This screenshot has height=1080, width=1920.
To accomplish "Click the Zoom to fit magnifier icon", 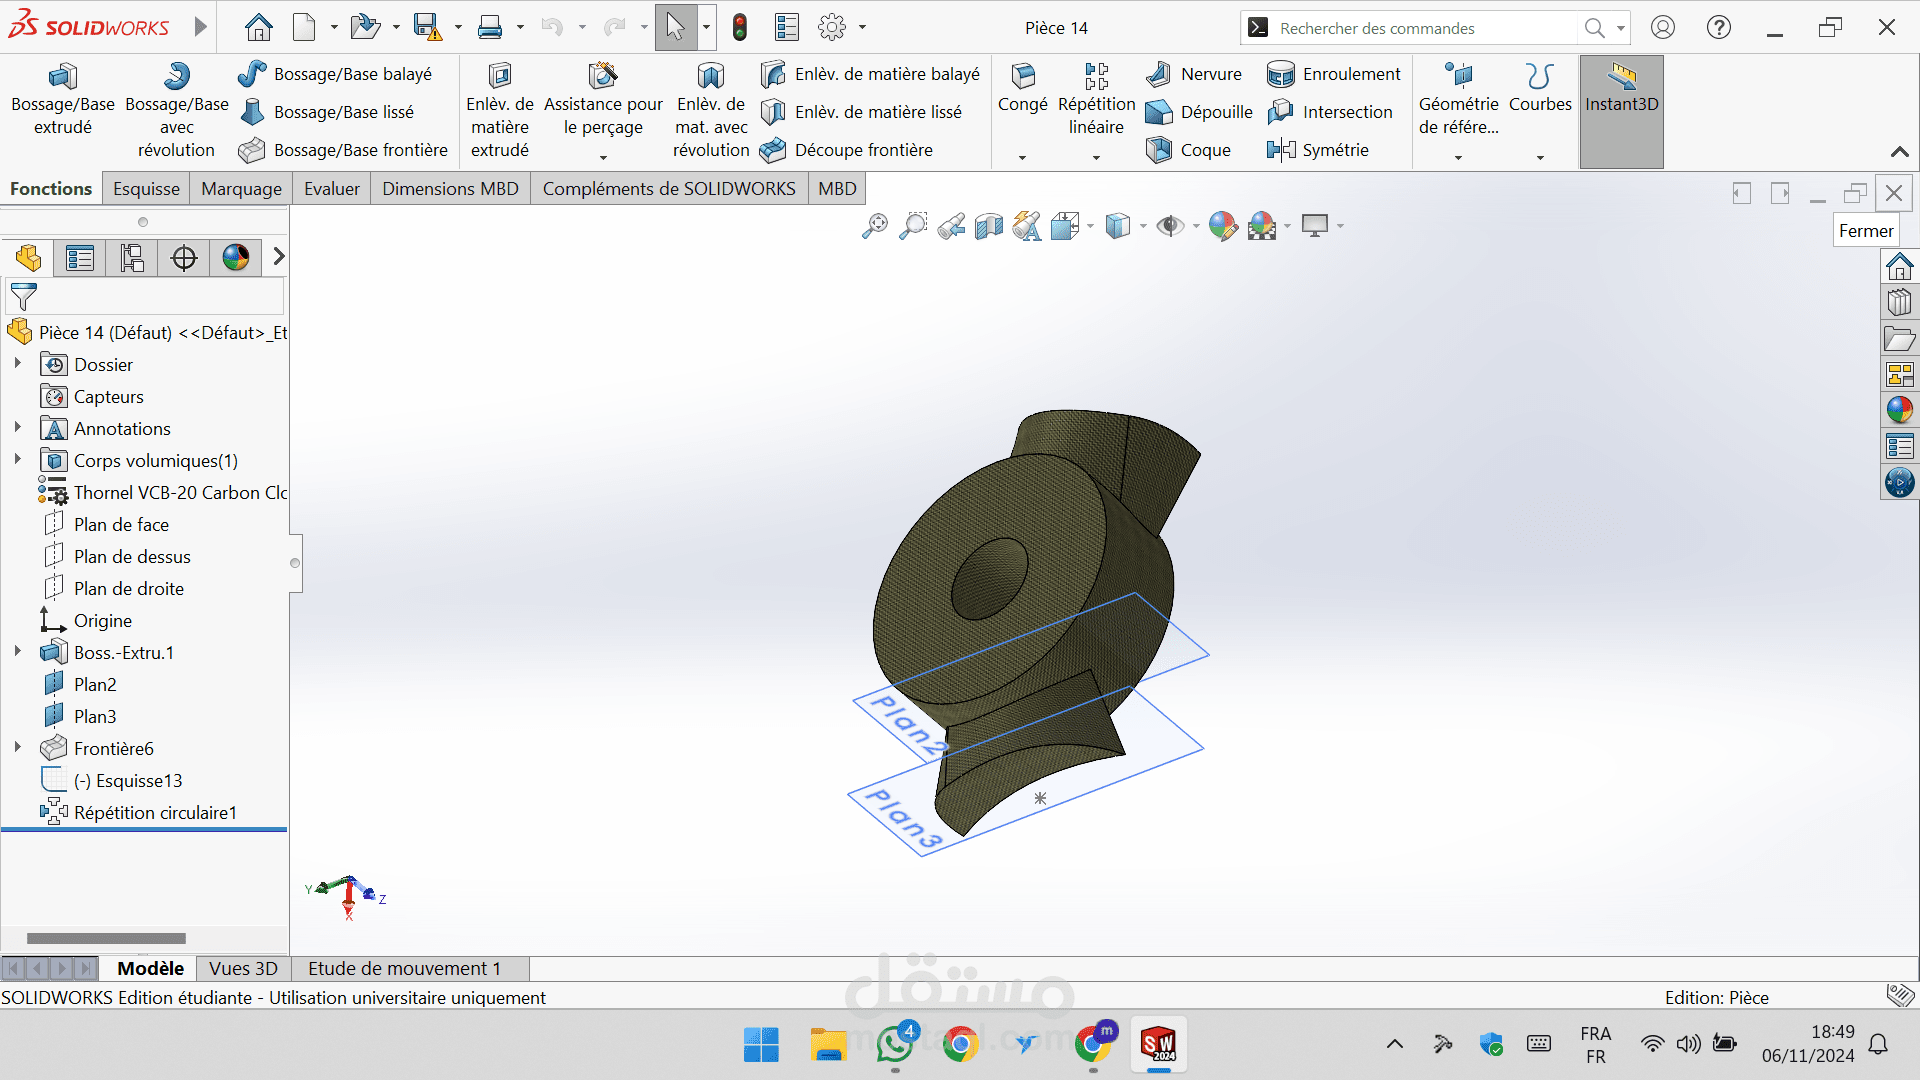I will [875, 226].
